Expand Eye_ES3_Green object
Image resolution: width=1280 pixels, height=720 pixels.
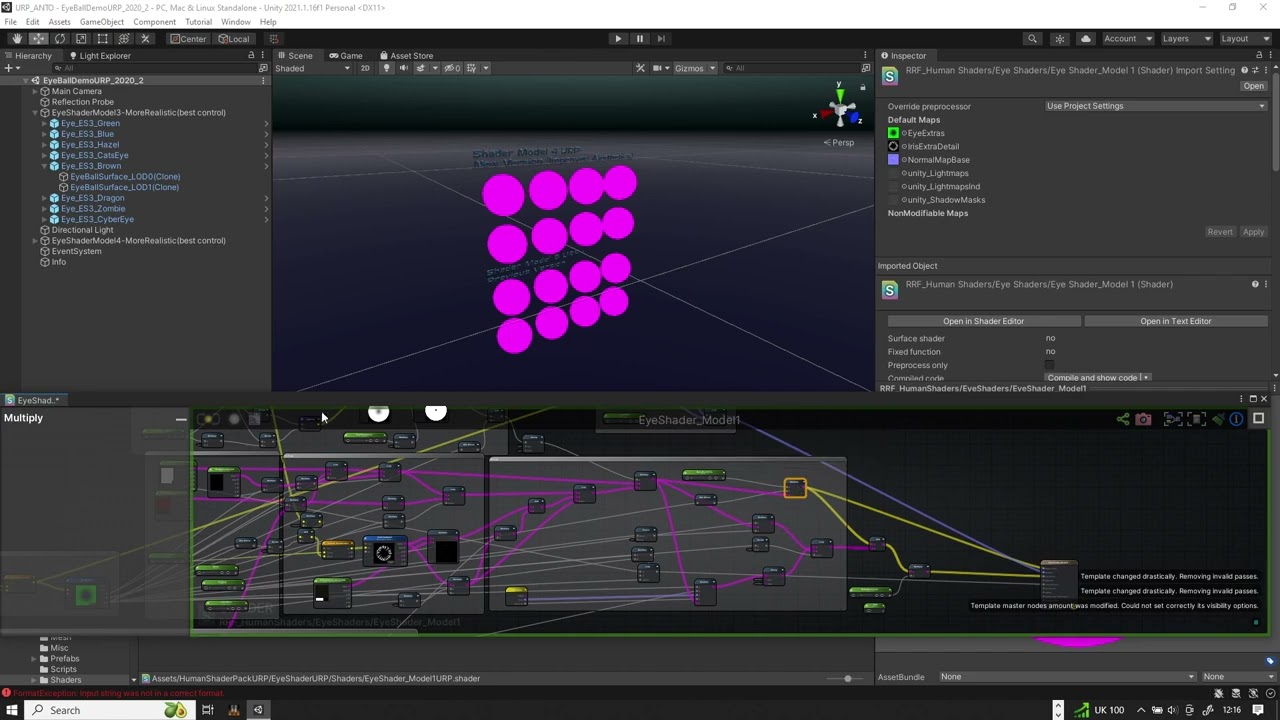(44, 123)
